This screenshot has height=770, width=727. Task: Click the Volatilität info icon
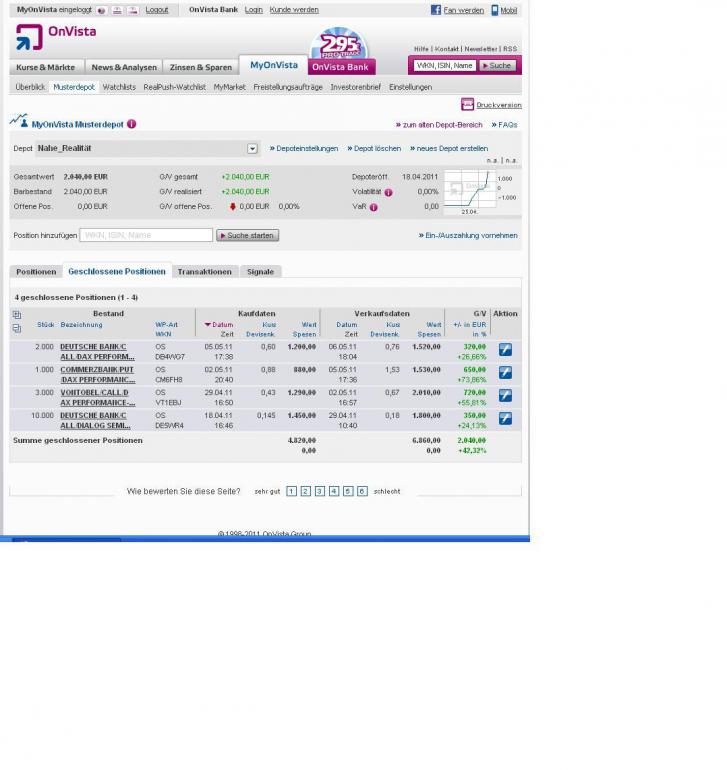coord(388,192)
